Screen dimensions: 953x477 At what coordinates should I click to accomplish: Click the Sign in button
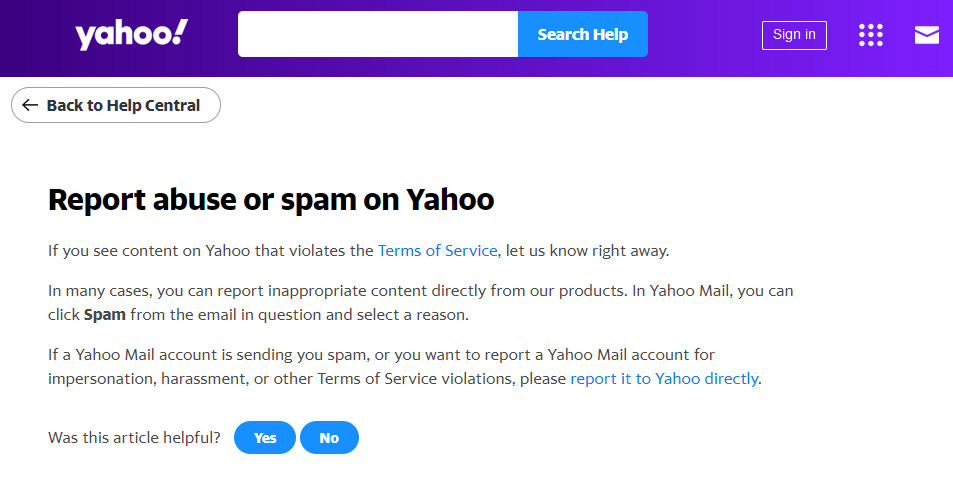(794, 35)
